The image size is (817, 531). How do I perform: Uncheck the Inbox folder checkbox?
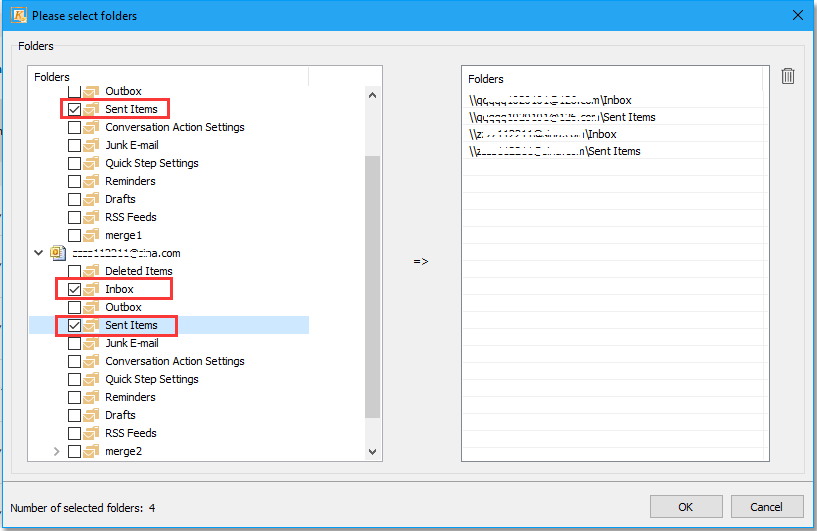[x=74, y=289]
